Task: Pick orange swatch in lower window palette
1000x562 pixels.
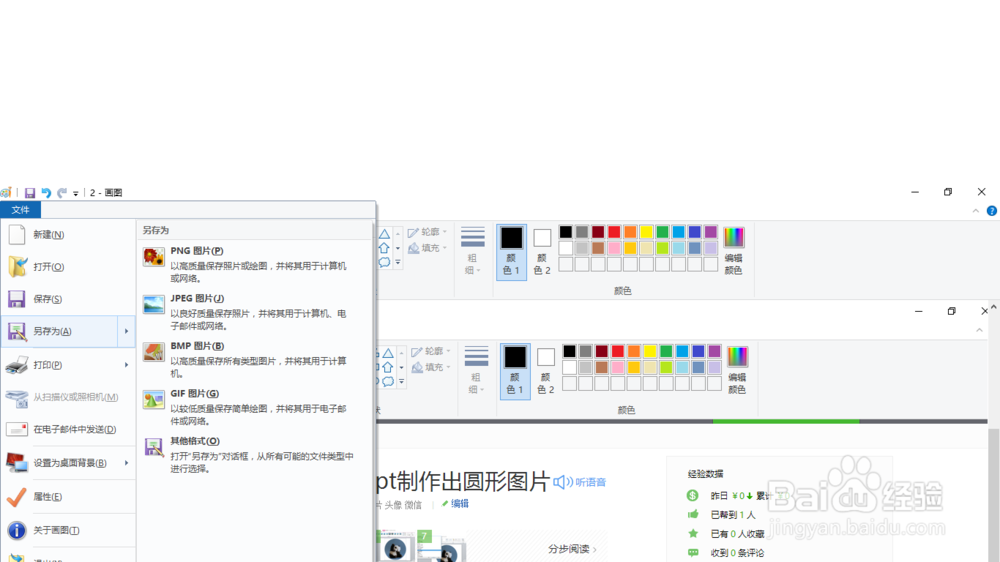Action: (x=634, y=351)
